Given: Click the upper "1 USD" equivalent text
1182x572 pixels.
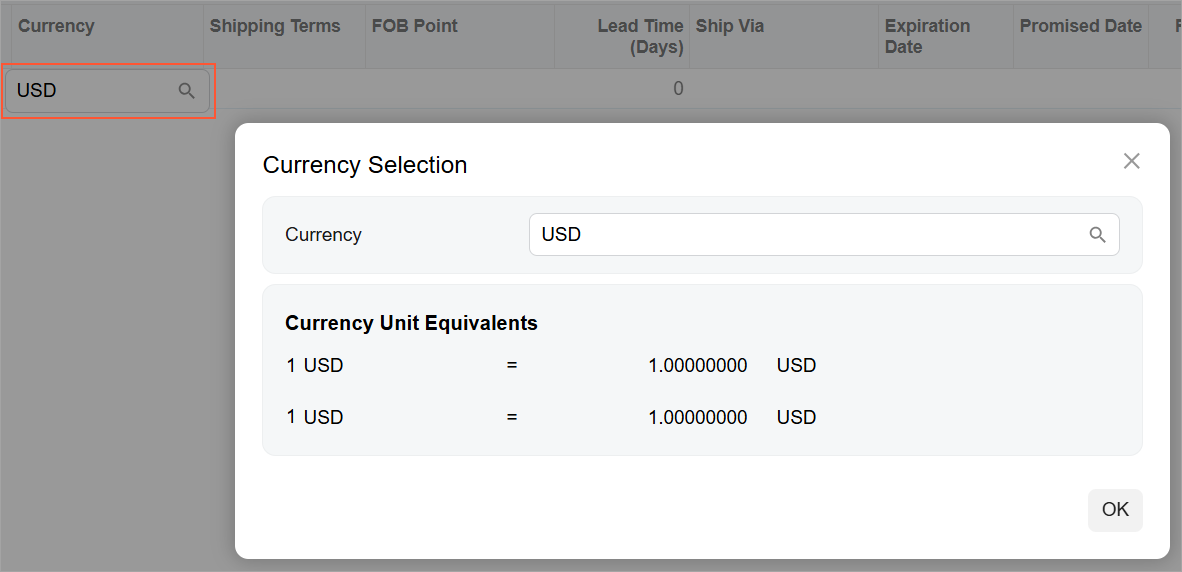Looking at the screenshot, I should coord(315,366).
